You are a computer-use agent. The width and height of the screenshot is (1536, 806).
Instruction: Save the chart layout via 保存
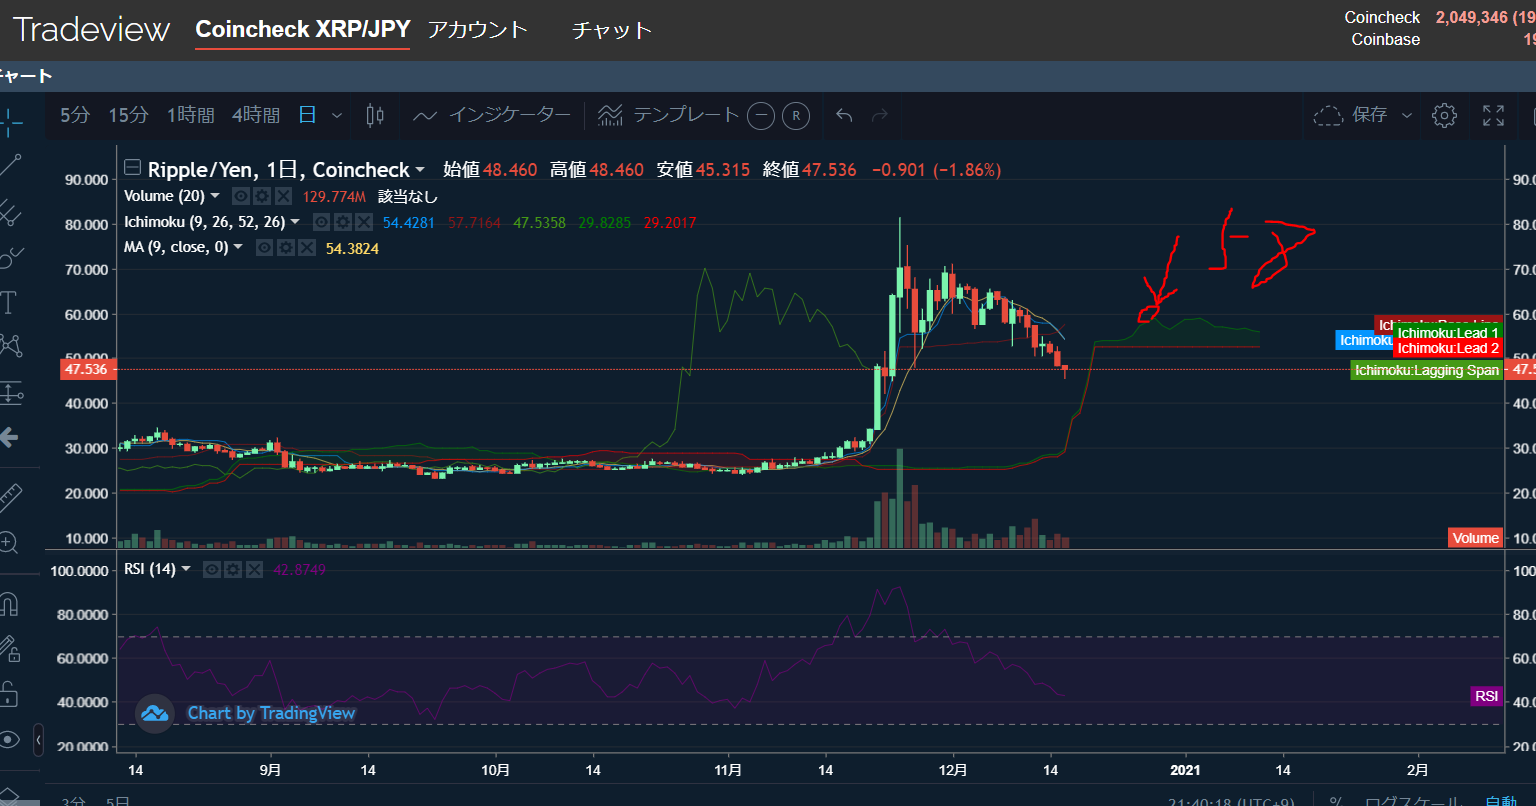[1350, 116]
